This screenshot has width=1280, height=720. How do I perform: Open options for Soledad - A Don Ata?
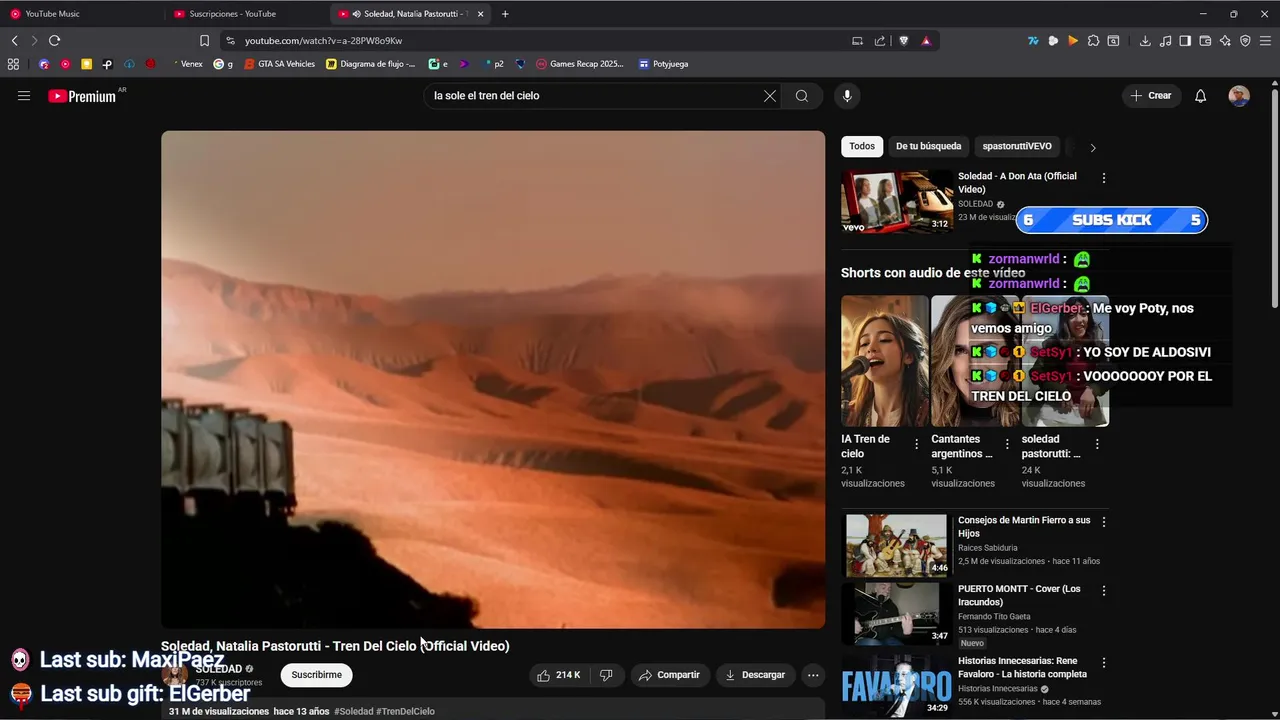tap(1104, 178)
